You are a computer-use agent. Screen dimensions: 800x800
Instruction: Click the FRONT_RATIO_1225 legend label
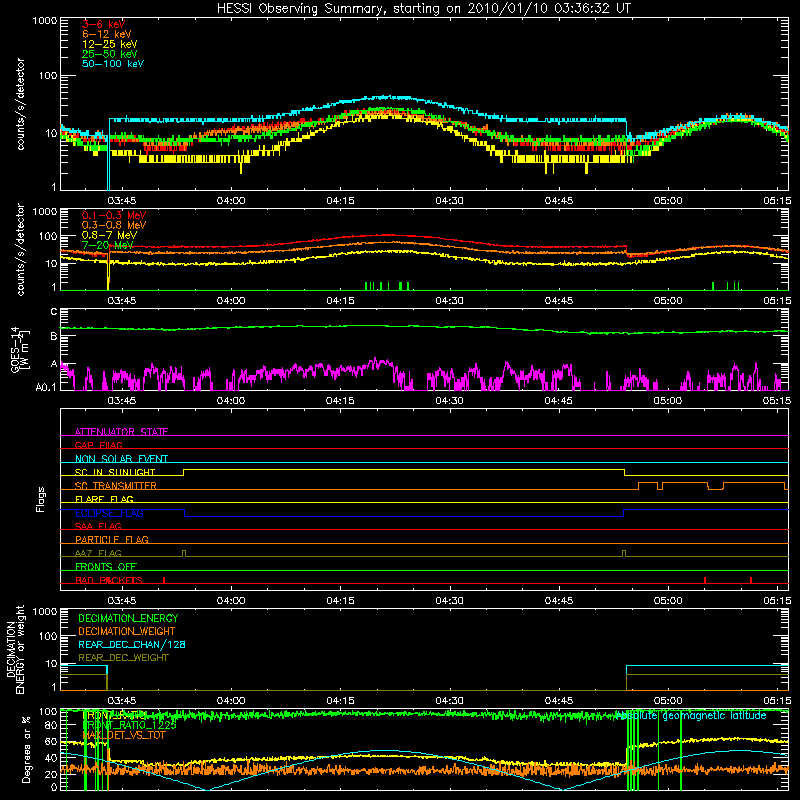coord(129,726)
